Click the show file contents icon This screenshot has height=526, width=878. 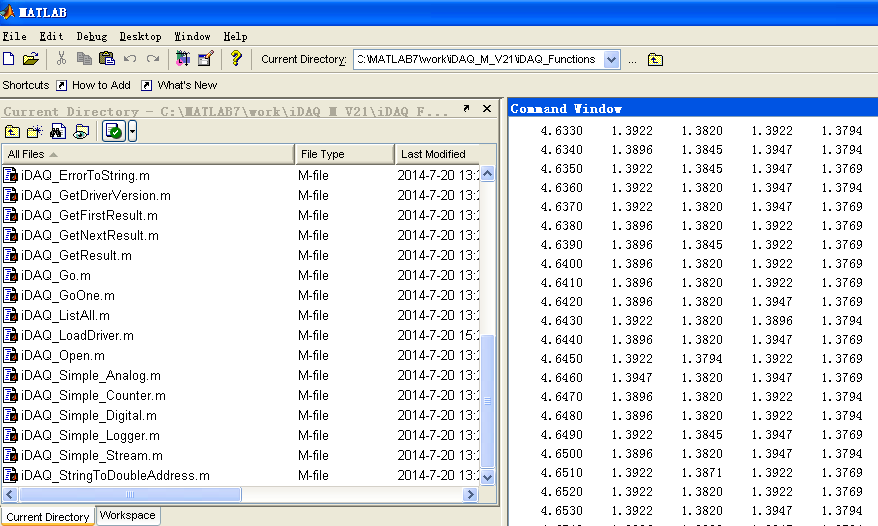[81, 132]
